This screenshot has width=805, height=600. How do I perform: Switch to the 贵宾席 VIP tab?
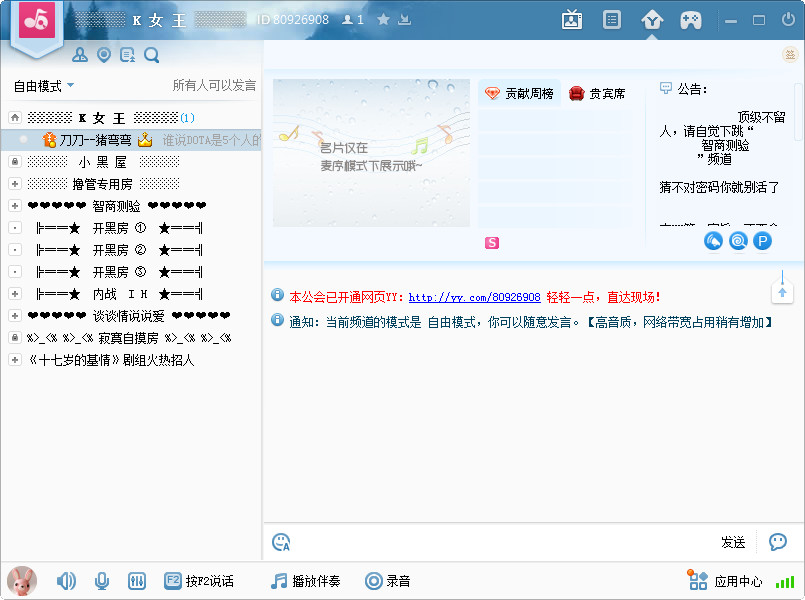597,93
